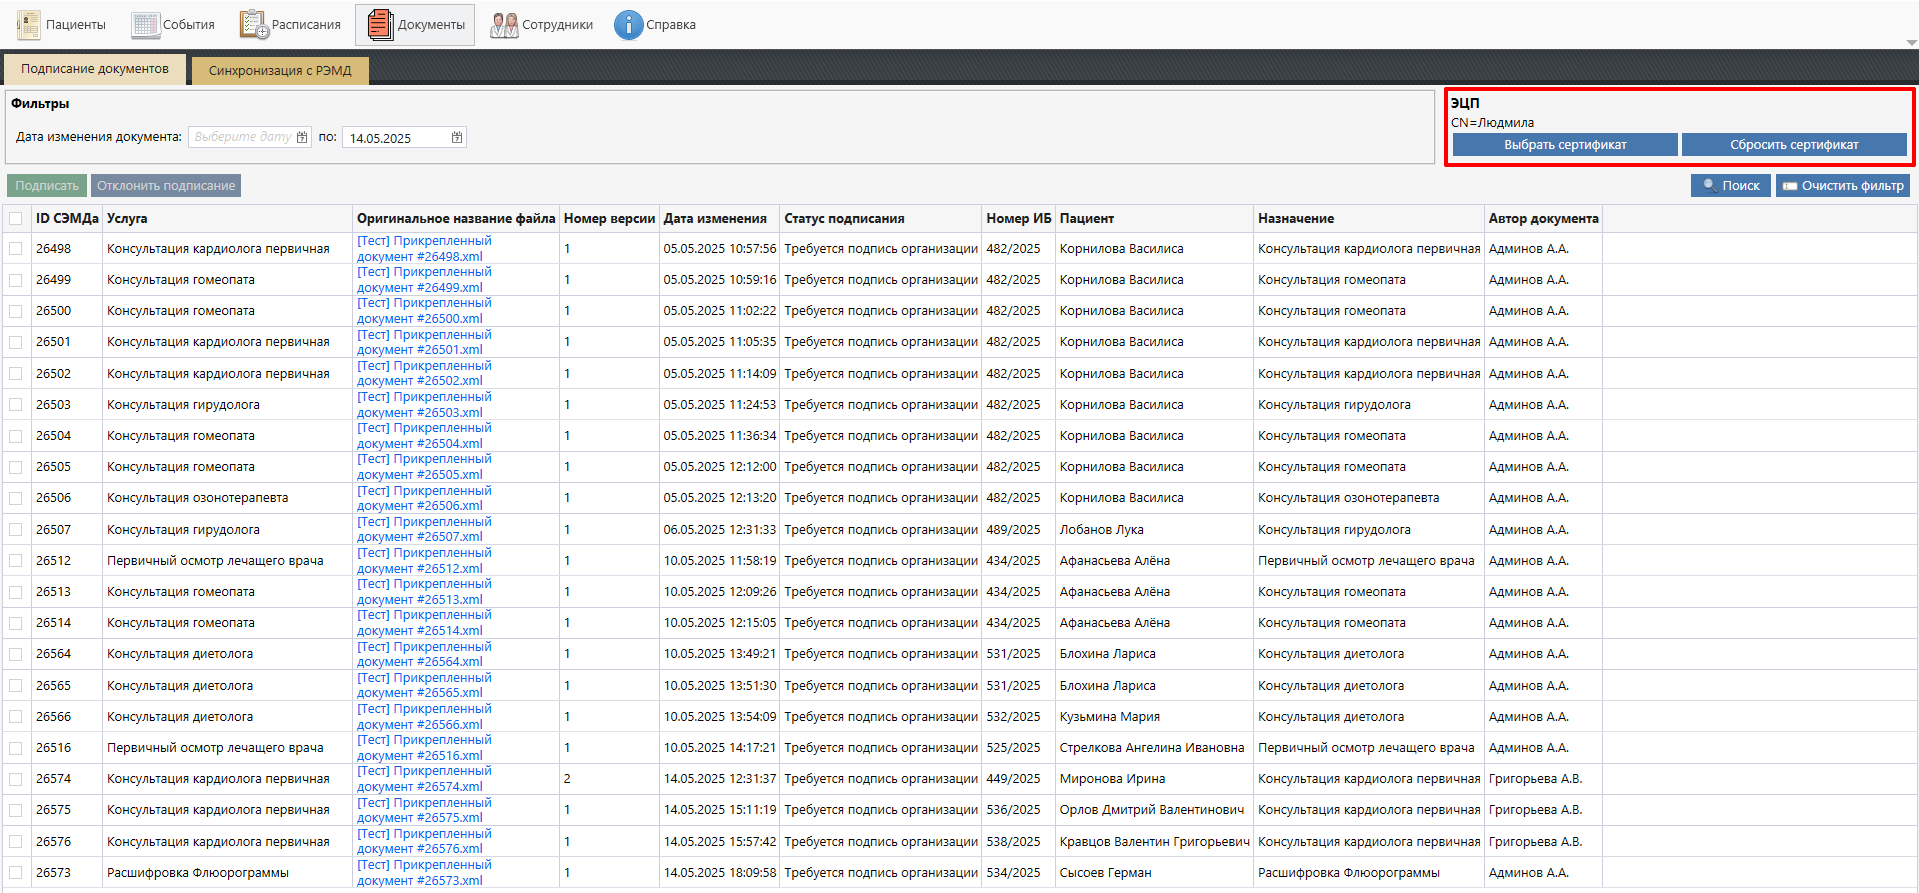Screen dimensions: 1919x893
Task: Open the Сотрудники staff icon
Action: coord(504,25)
